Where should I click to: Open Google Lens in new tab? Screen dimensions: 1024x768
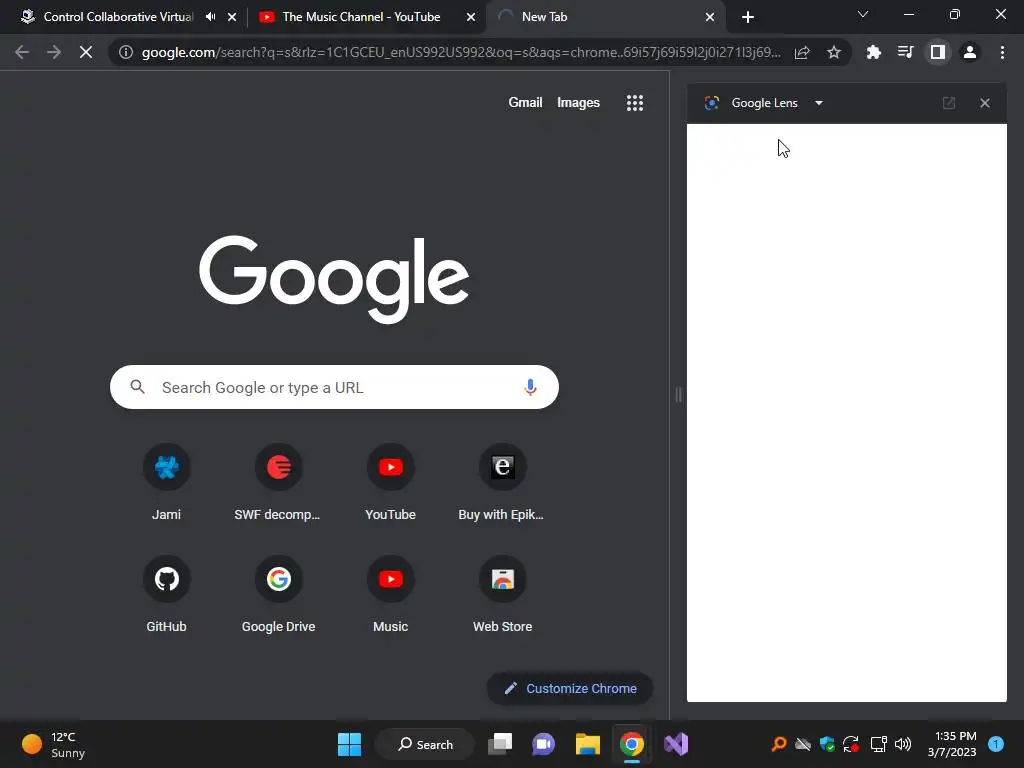[x=949, y=103]
